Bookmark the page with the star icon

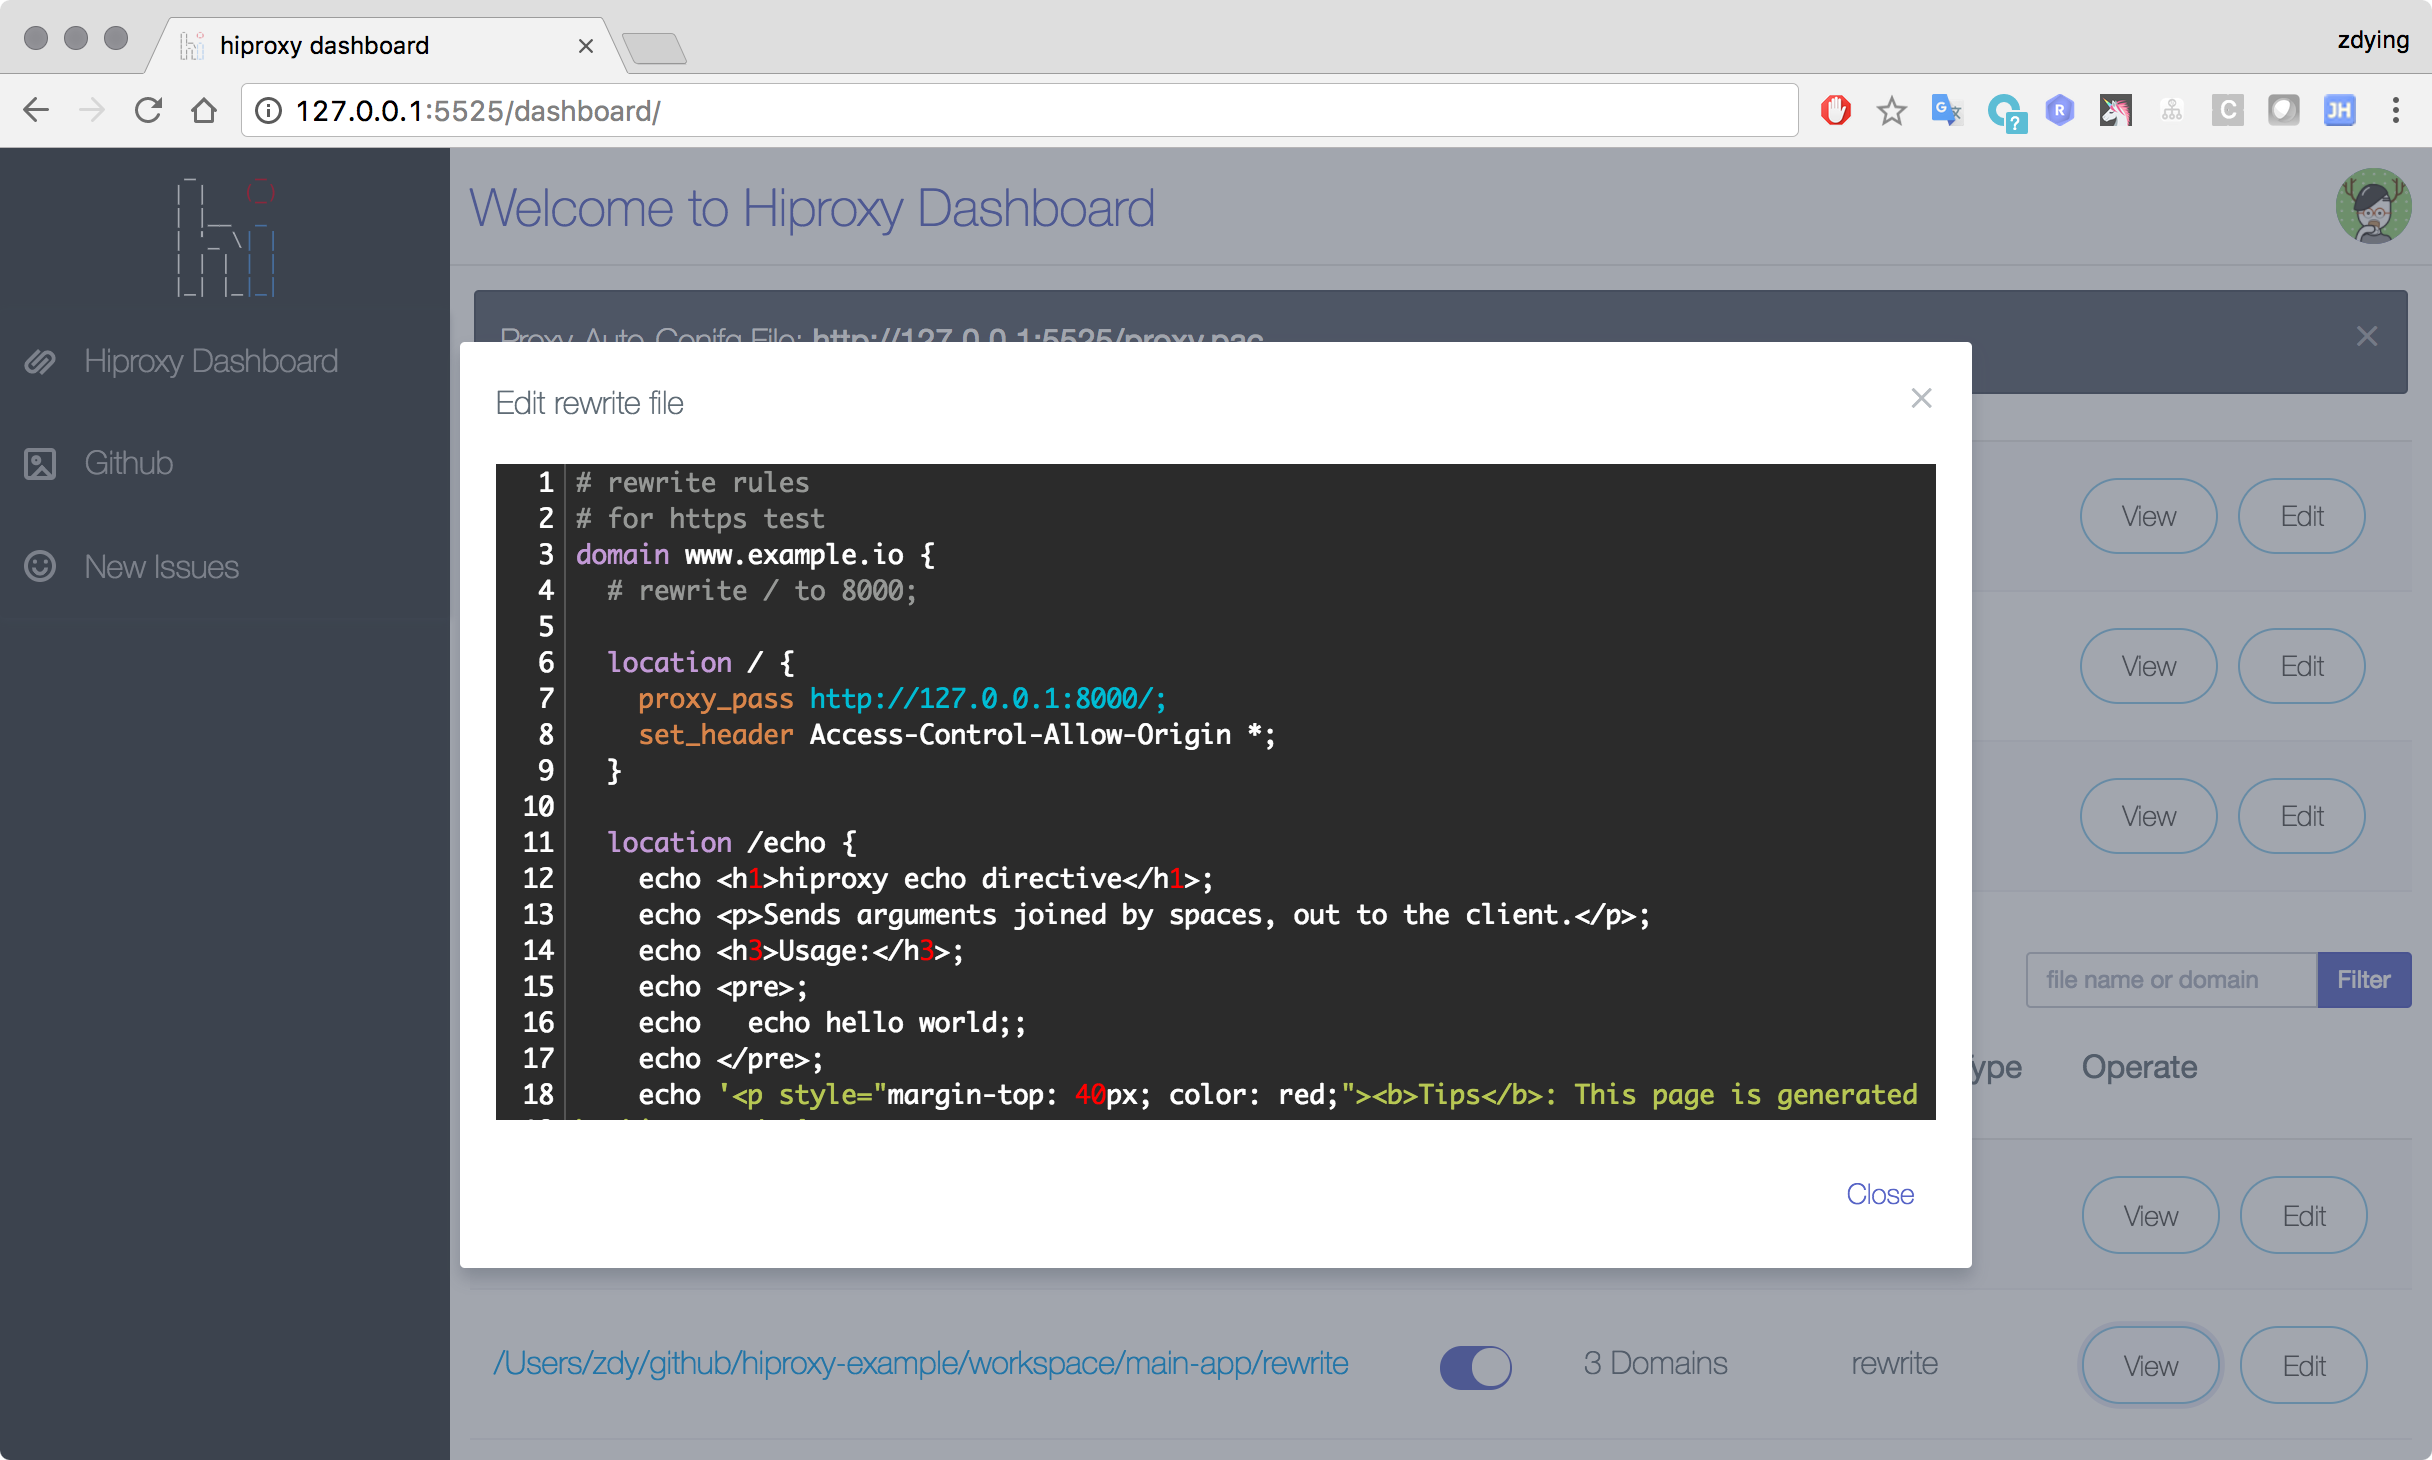[x=1891, y=111]
